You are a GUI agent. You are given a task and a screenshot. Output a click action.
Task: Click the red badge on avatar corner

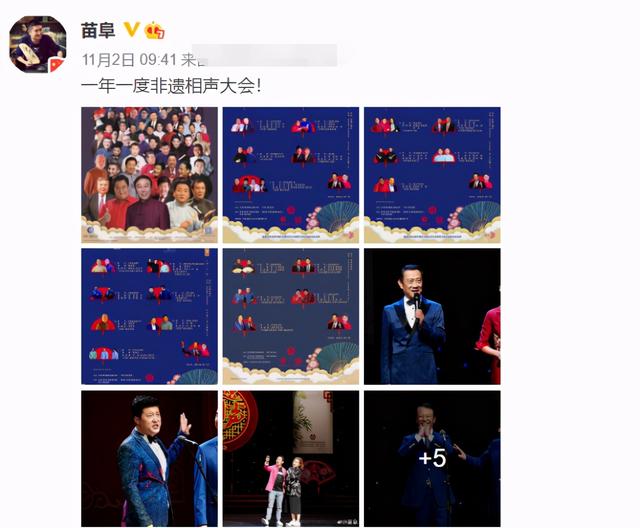(x=57, y=64)
